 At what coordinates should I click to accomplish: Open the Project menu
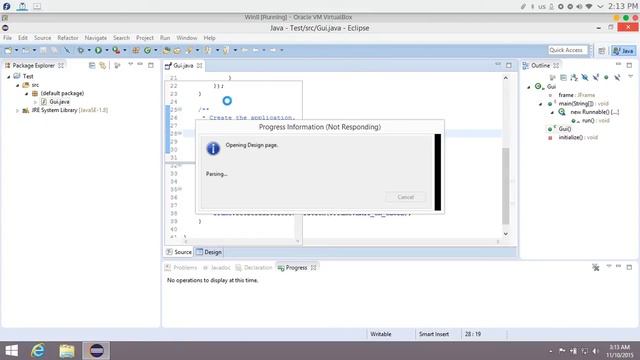click(145, 38)
